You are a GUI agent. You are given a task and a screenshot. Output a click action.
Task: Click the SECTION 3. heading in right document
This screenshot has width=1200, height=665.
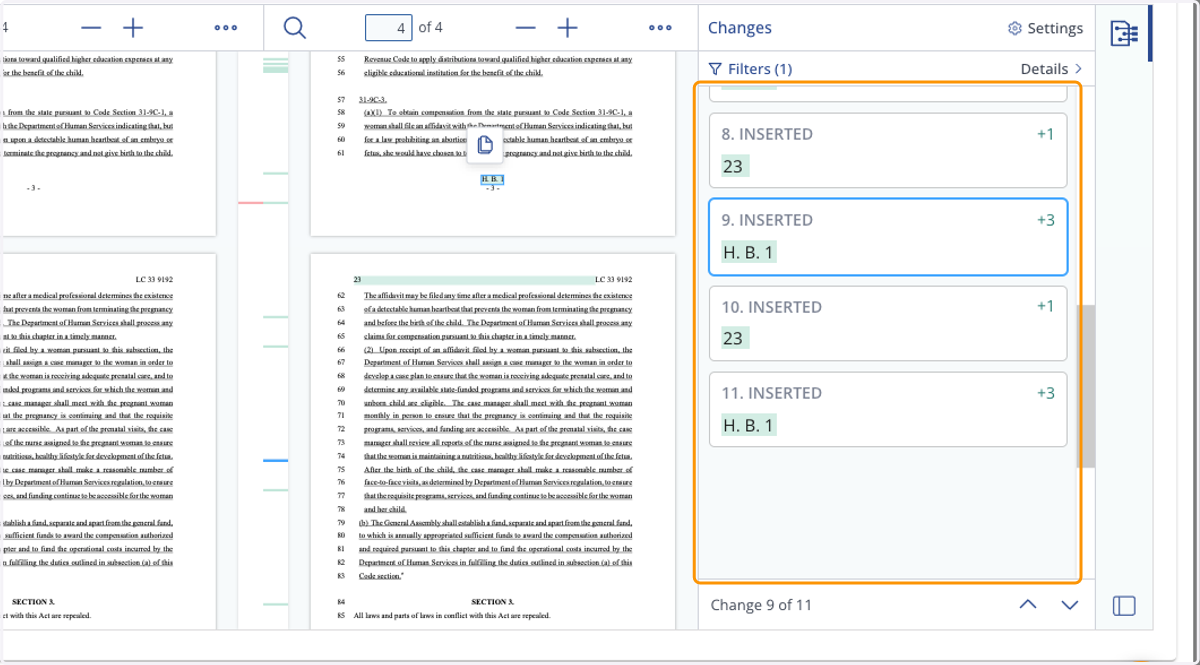click(492, 602)
